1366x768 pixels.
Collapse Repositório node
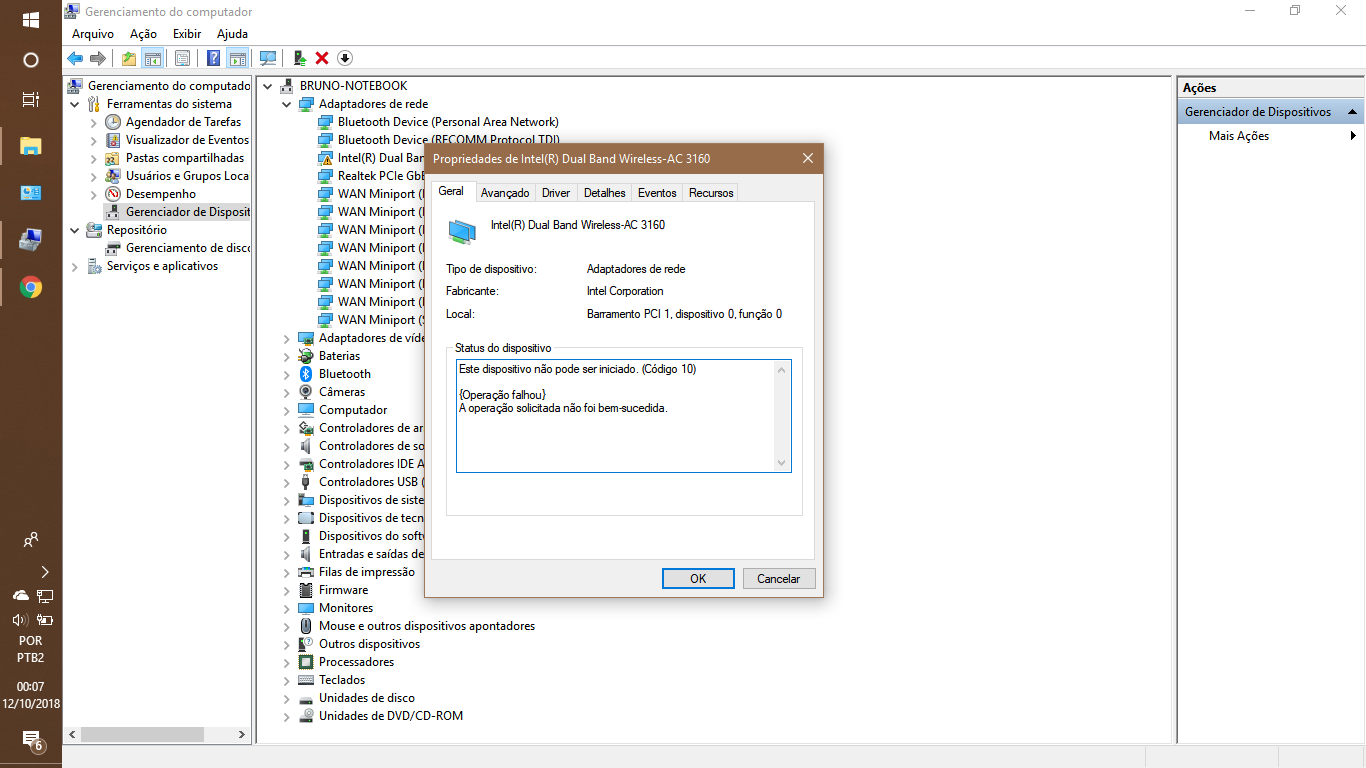(x=75, y=230)
